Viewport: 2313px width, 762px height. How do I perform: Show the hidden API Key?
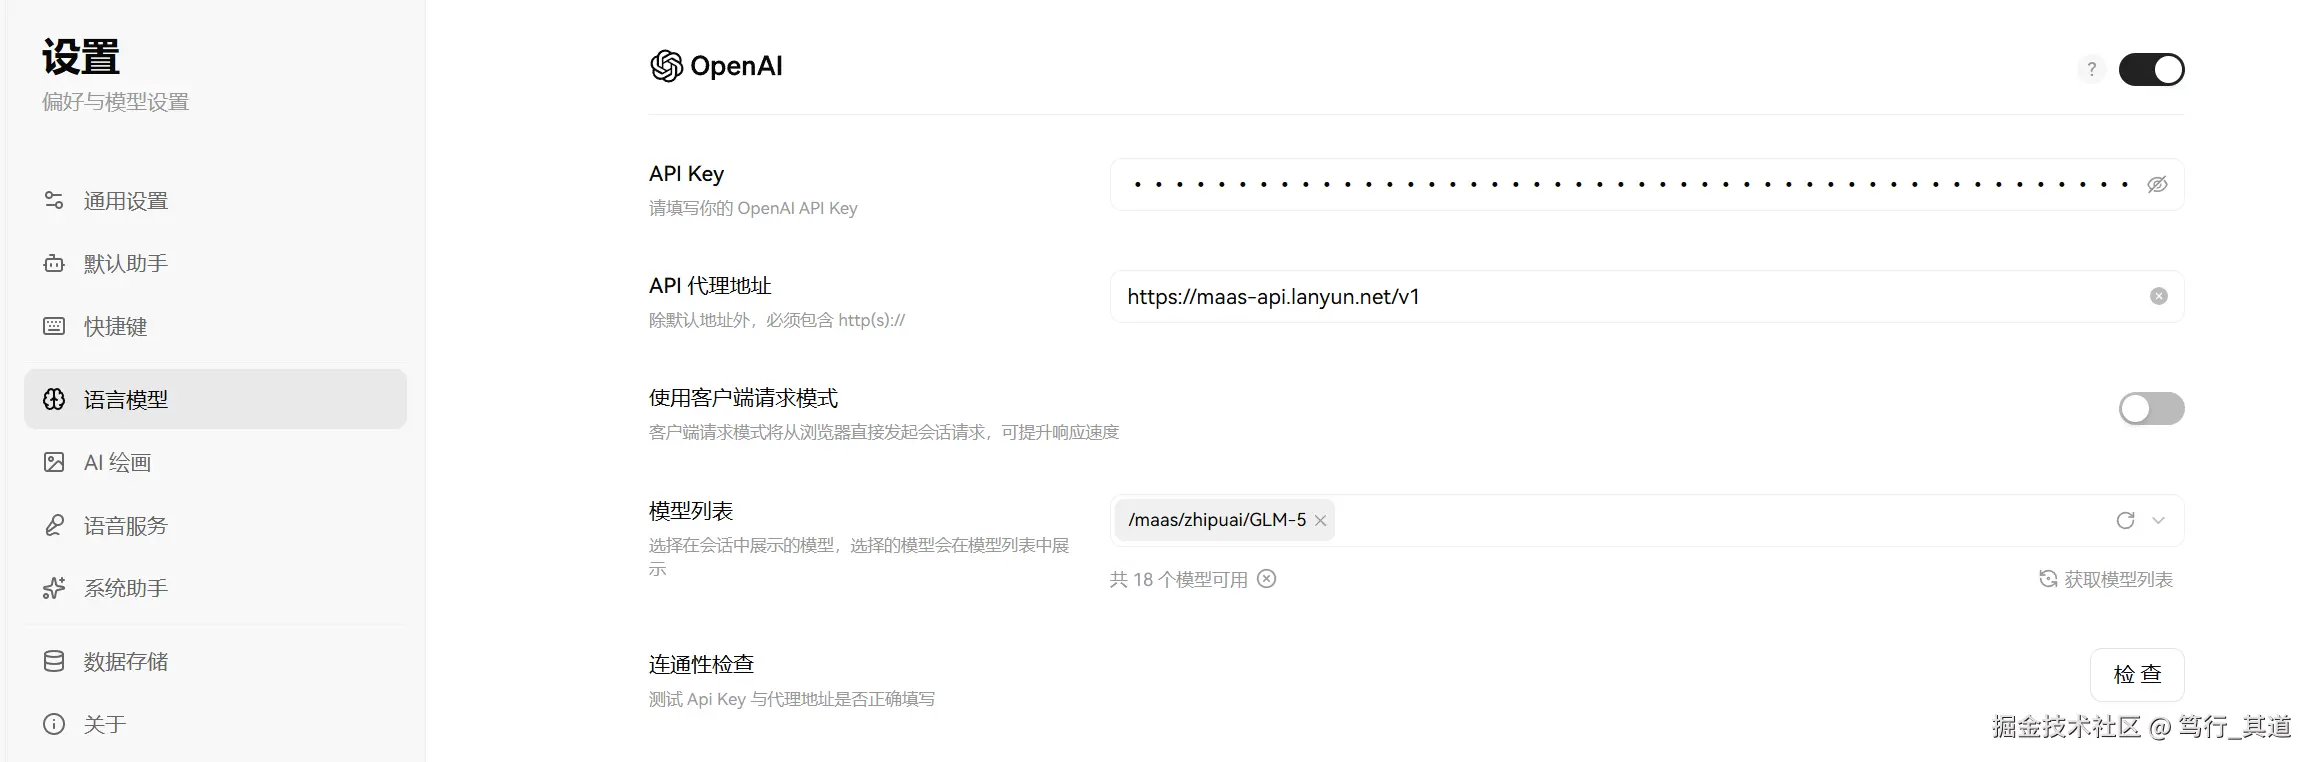coord(2157,185)
